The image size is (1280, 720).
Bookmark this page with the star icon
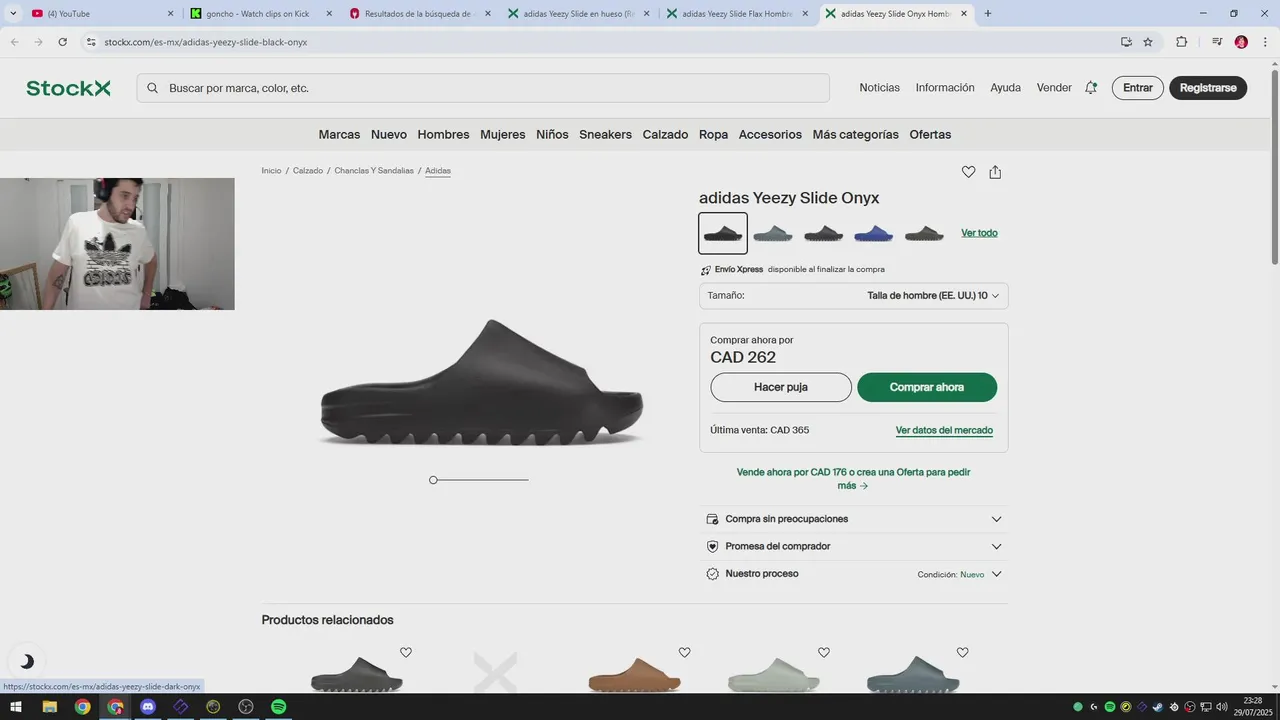coord(1148,42)
